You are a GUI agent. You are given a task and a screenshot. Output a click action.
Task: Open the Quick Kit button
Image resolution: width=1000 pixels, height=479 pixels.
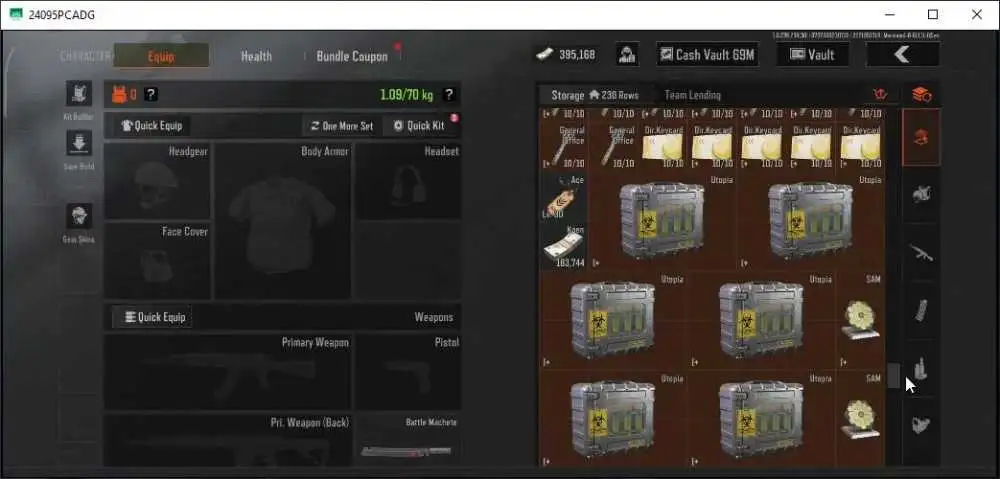point(419,126)
